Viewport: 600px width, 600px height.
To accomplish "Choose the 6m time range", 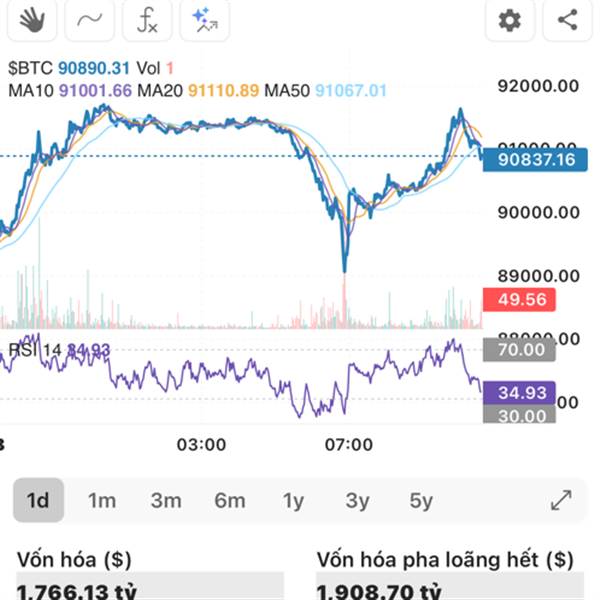I will (230, 500).
